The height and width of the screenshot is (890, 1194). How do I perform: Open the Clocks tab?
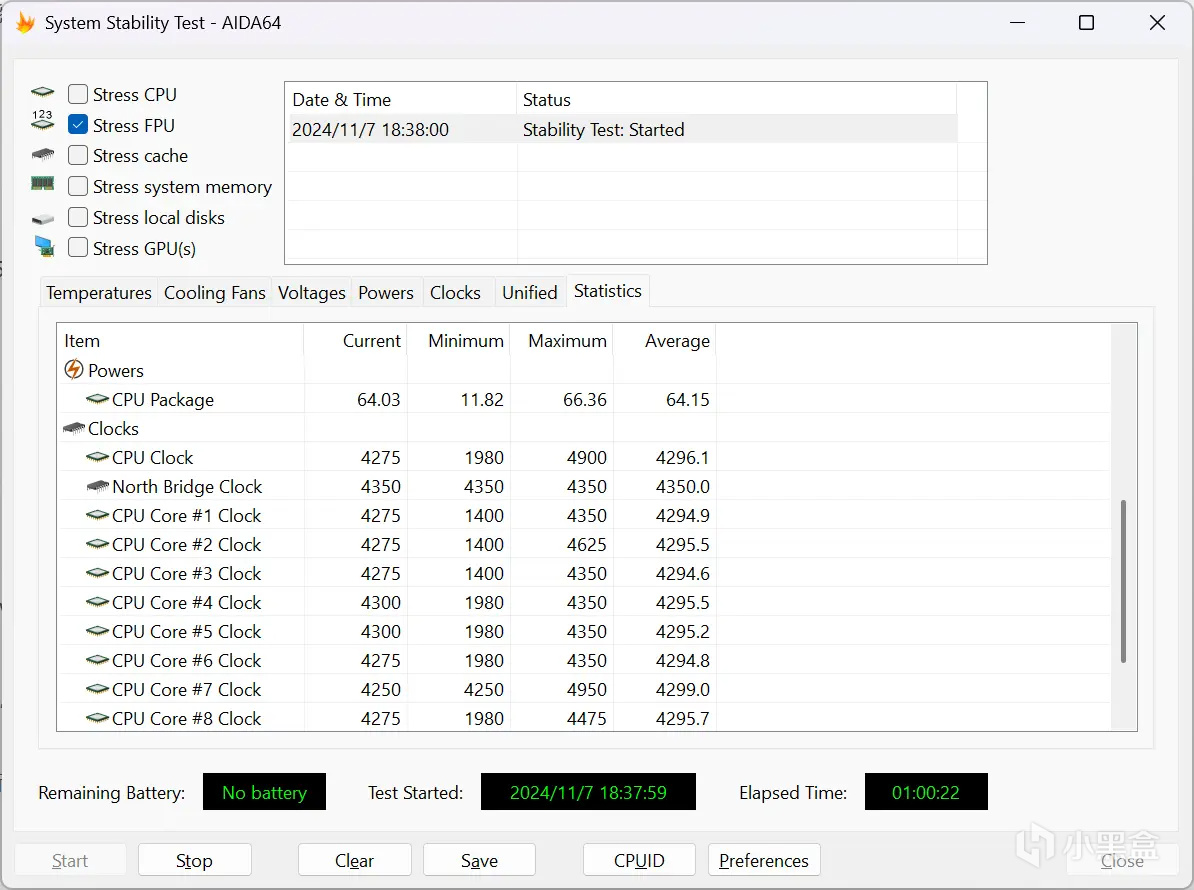[x=455, y=292]
